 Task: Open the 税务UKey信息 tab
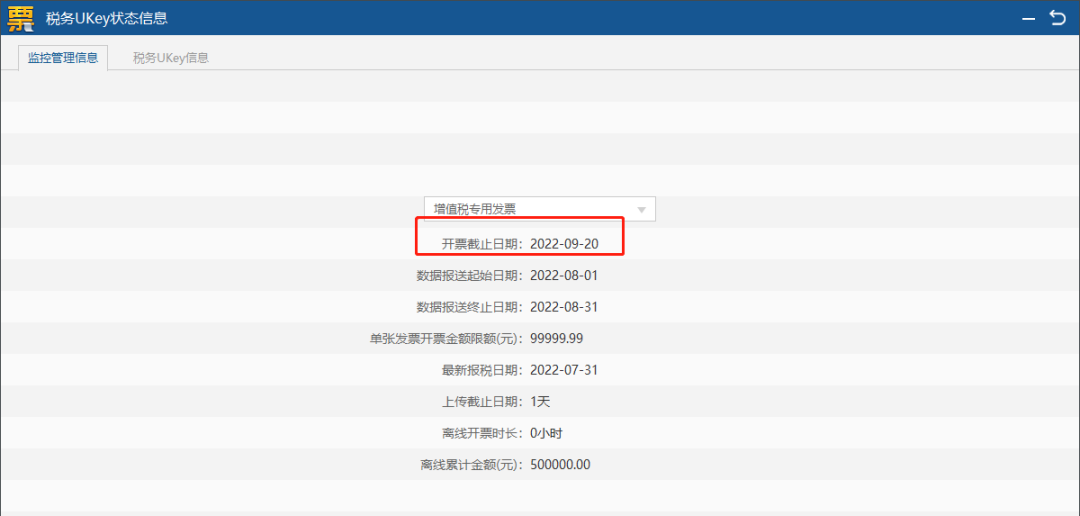(x=171, y=58)
